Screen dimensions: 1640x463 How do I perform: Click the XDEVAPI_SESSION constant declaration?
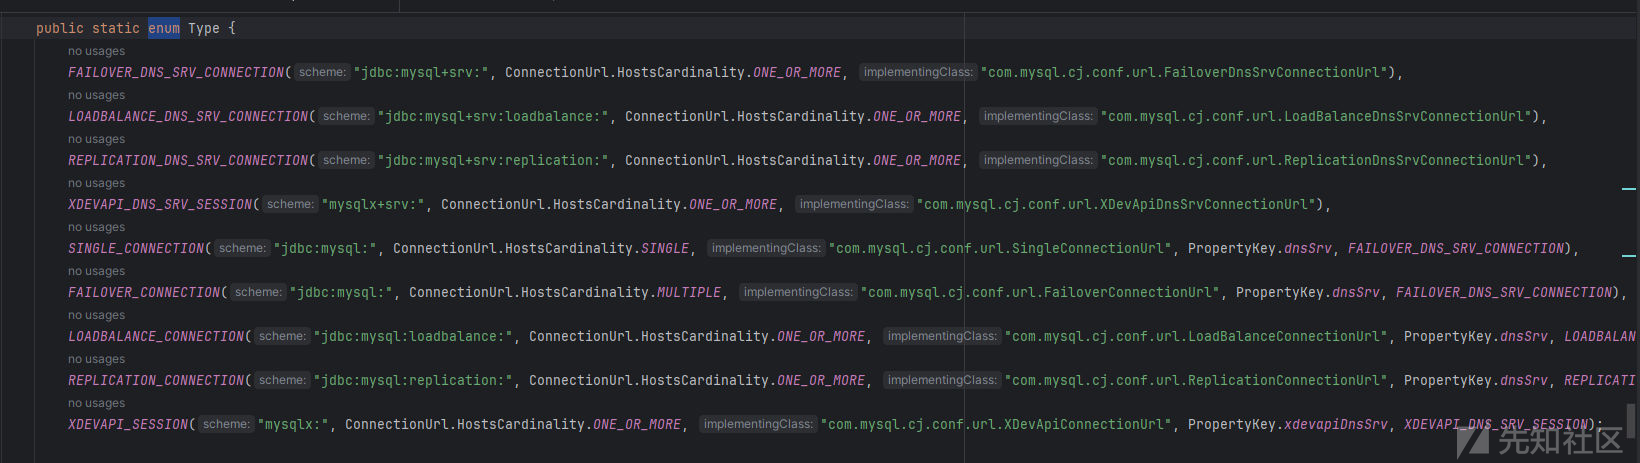point(128,424)
